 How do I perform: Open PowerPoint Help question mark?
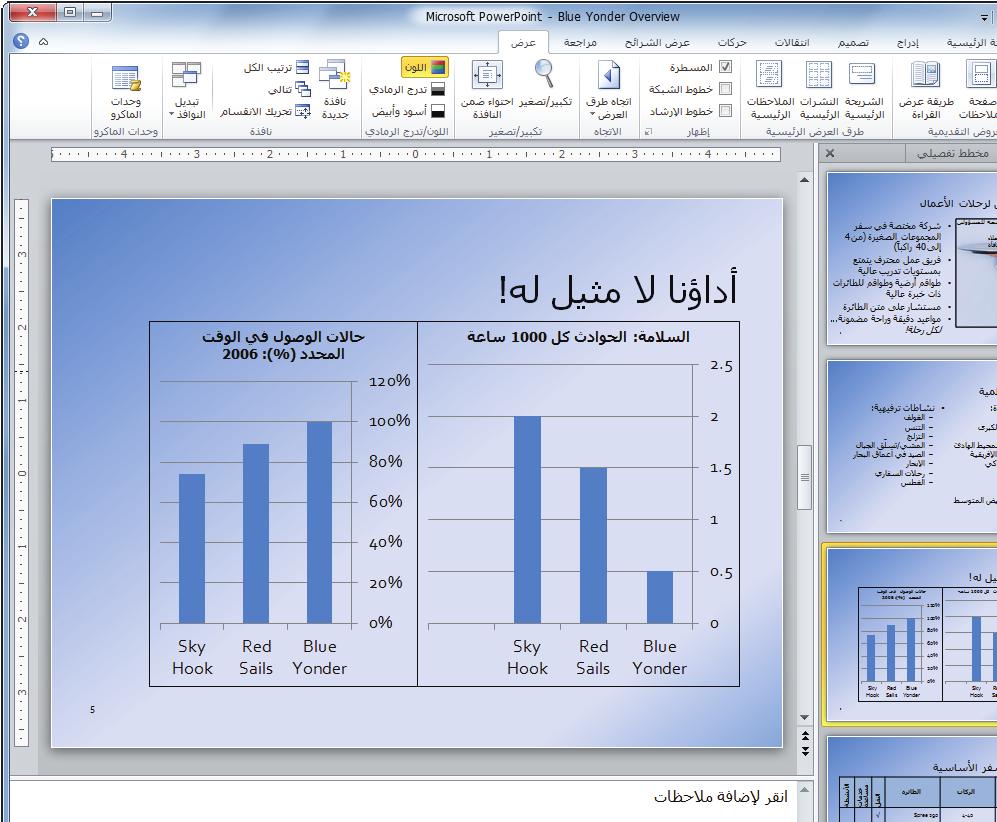pos(21,41)
